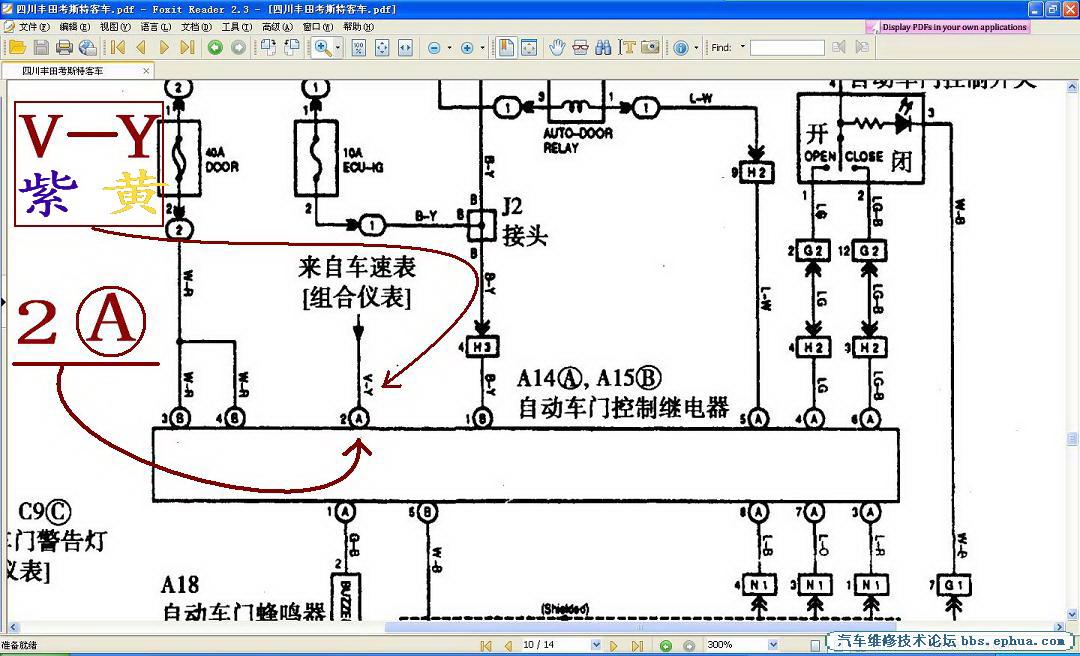
Task: Open the 工具(T) menu
Action: point(237,27)
